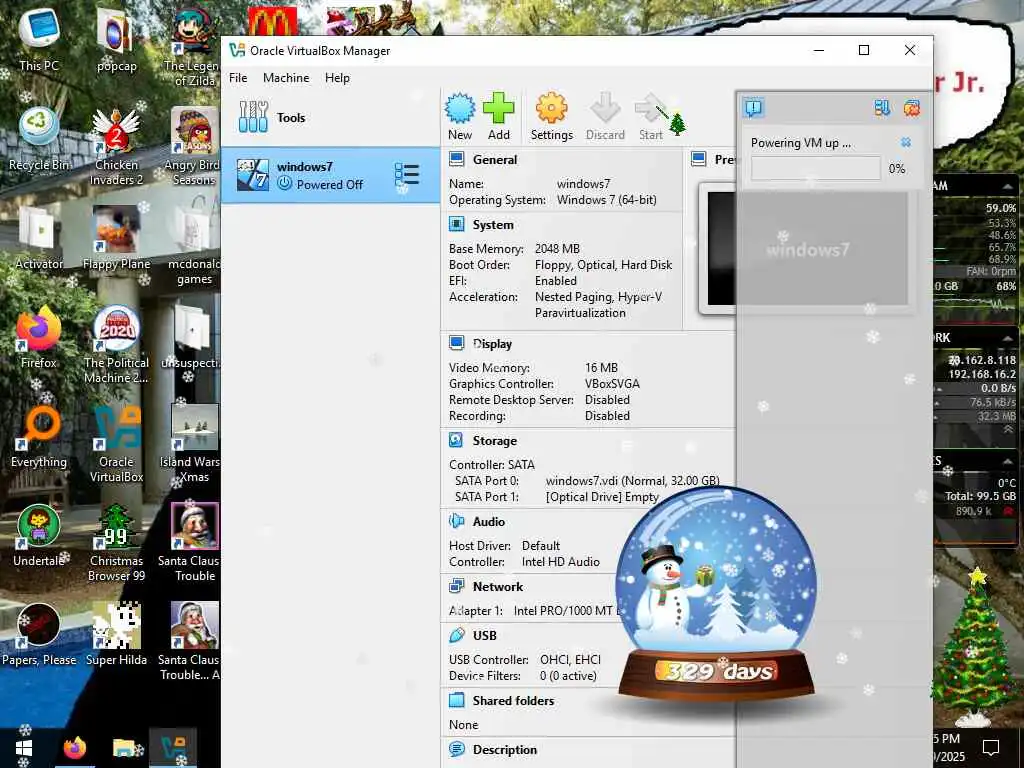This screenshot has height=768, width=1024.
Task: Click the Optical Drive Empty entry
Action: (602, 497)
